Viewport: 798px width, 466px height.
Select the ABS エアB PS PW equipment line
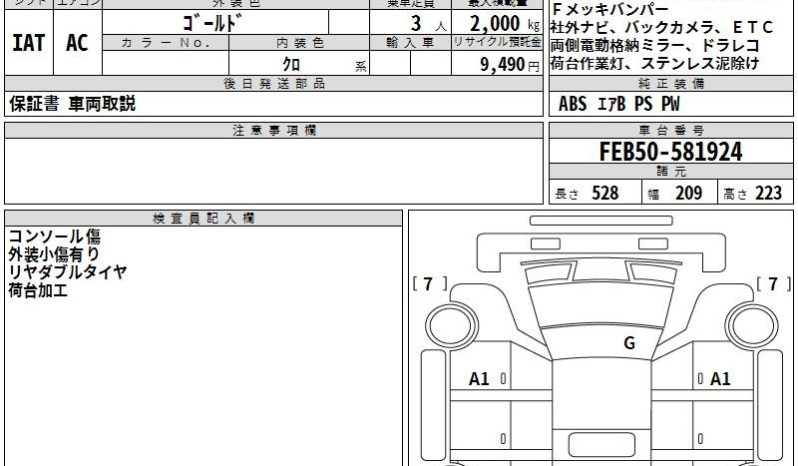[x=619, y=104]
